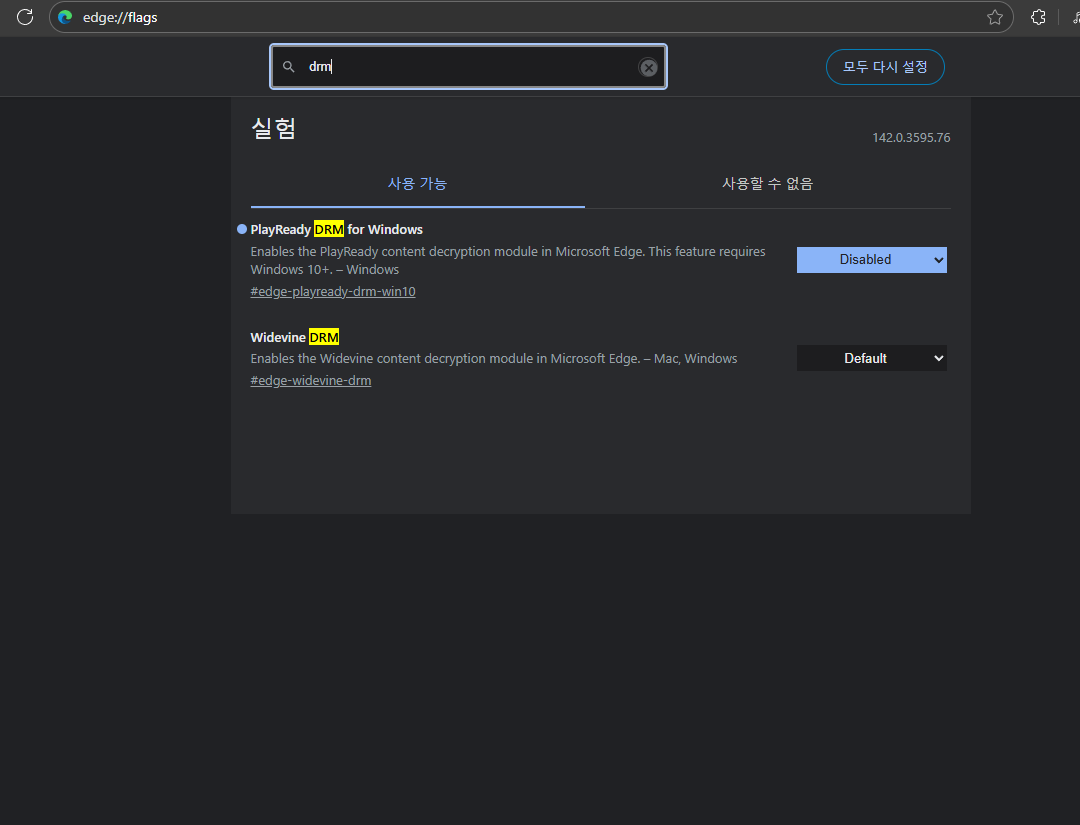
Task: Add this page to favorites with the star icon
Action: tap(995, 17)
